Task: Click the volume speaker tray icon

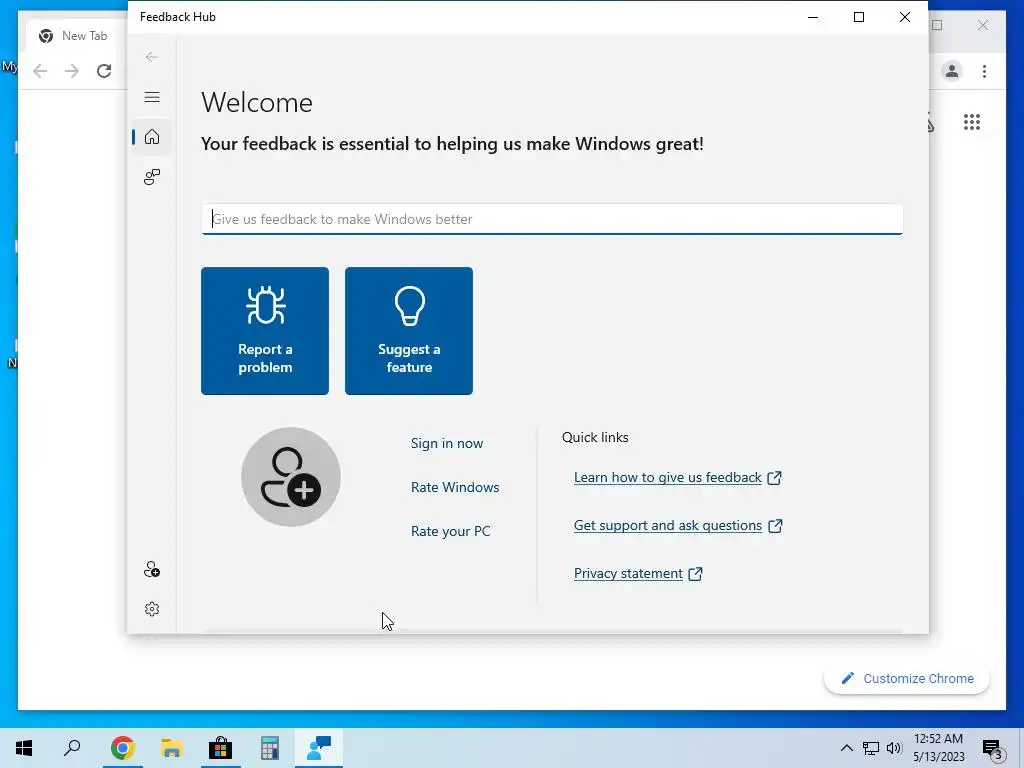Action: tap(894, 748)
